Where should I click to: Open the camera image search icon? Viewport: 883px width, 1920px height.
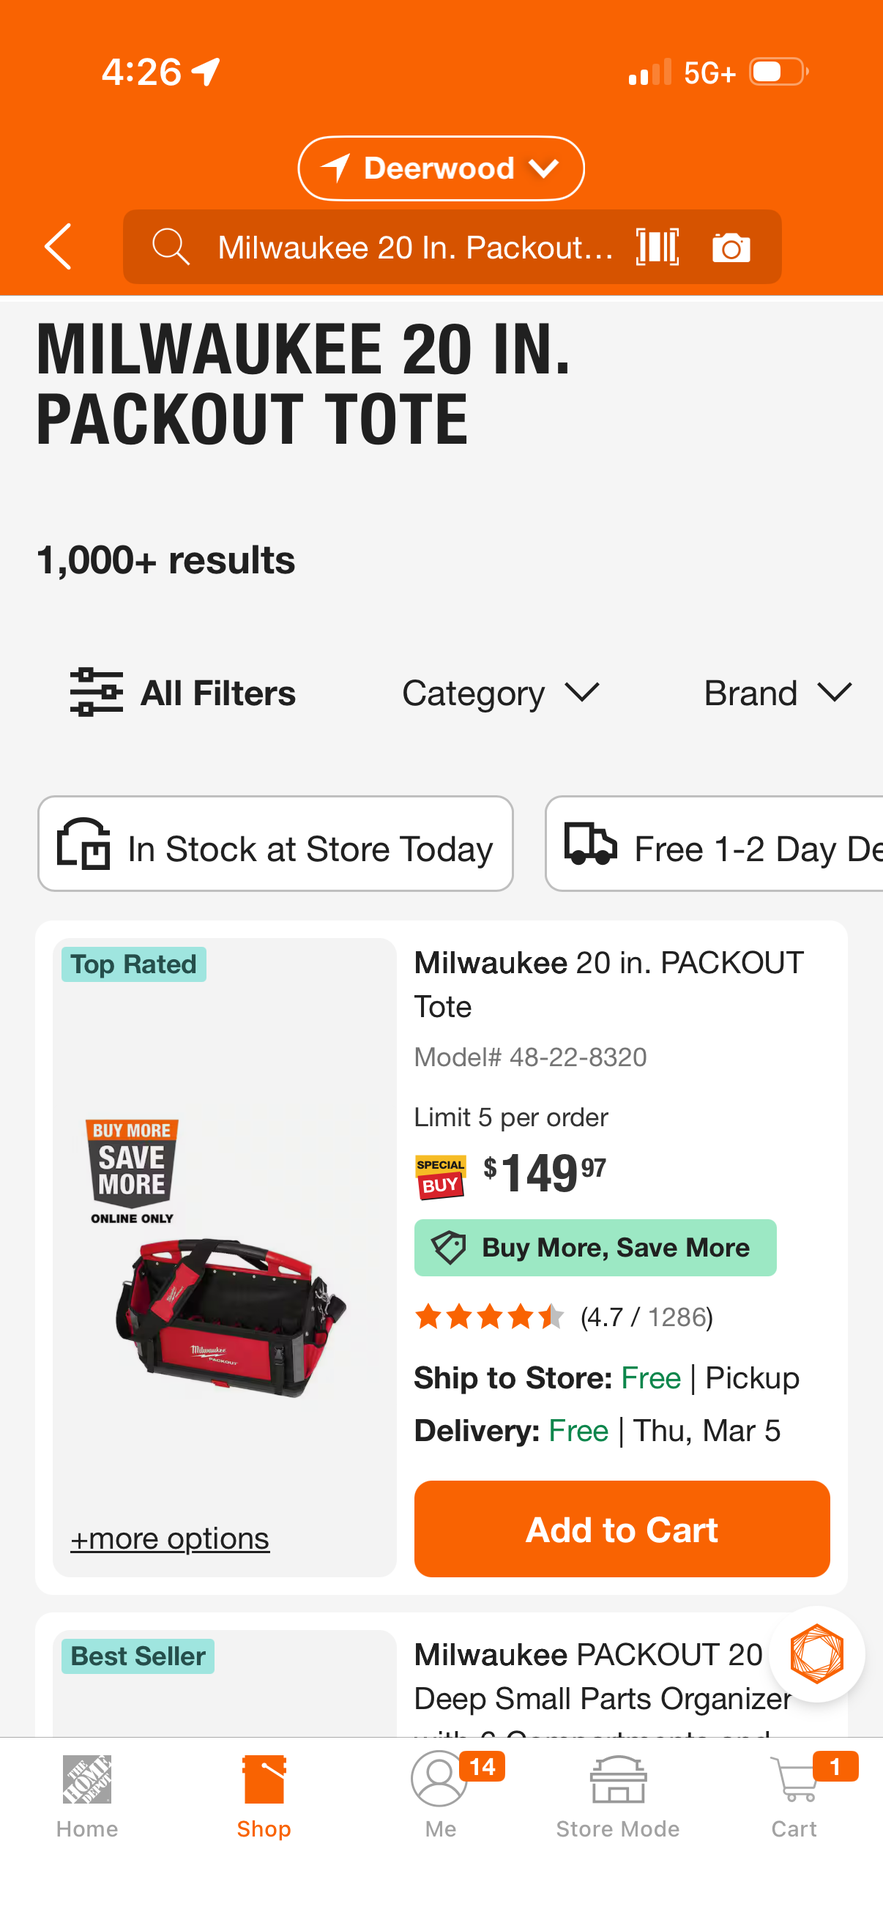(731, 247)
